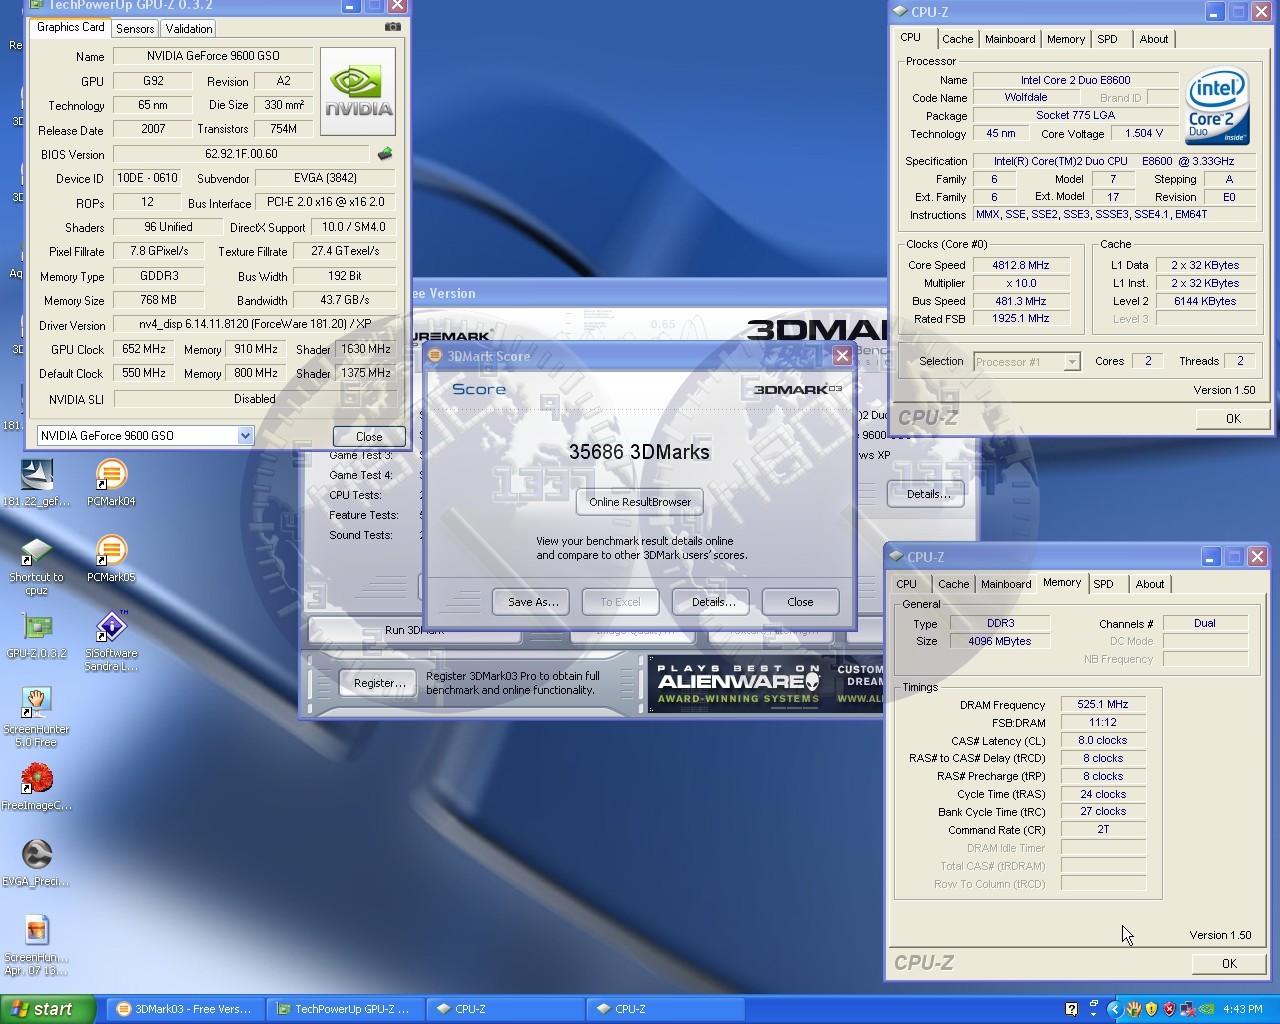Switch to 3DMark03 taskbar button
Image resolution: width=1280 pixels, height=1024 pixels.
pyautogui.click(x=184, y=1009)
